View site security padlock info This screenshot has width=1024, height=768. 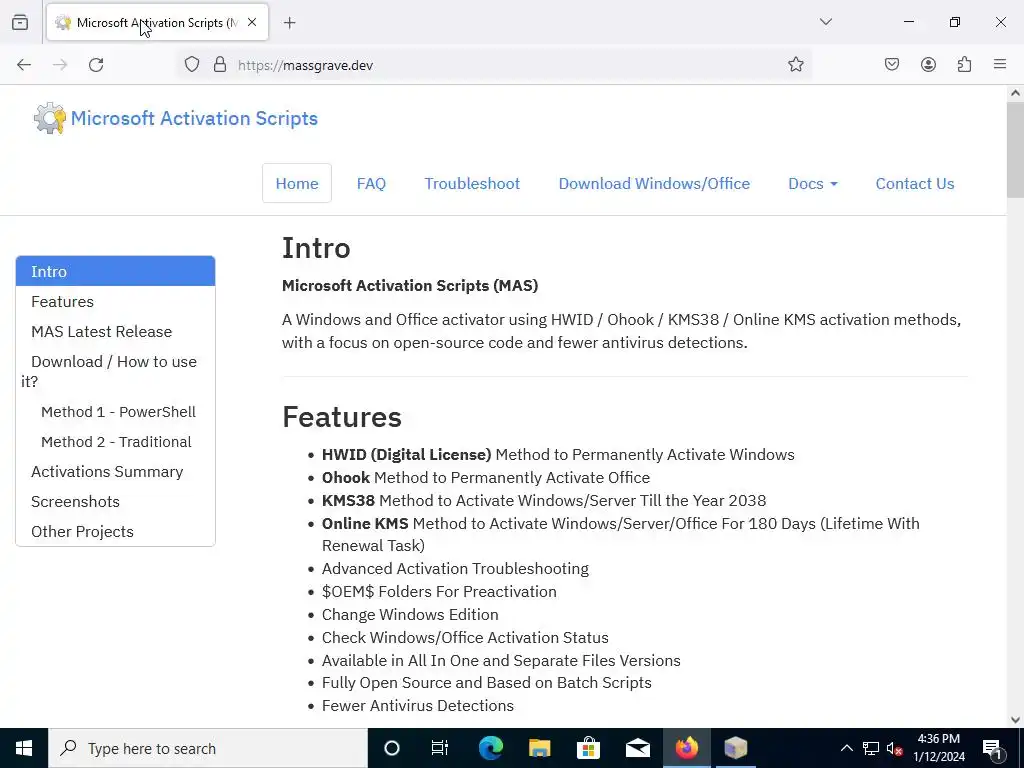(x=220, y=65)
